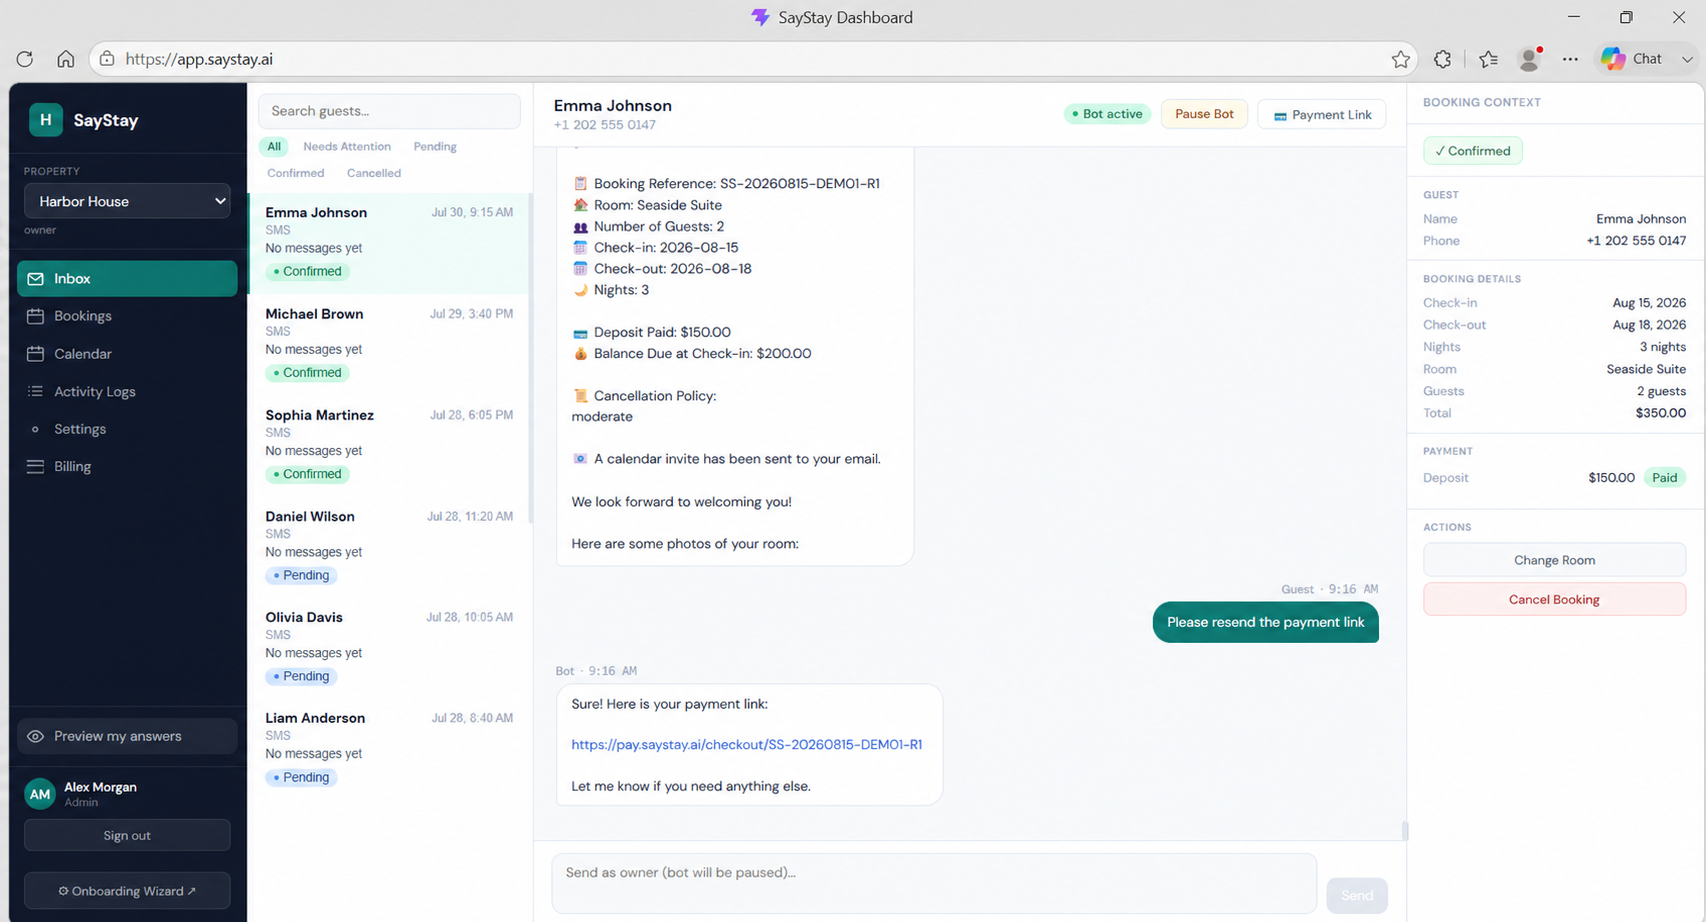Open the favorites list icon

click(1488, 59)
